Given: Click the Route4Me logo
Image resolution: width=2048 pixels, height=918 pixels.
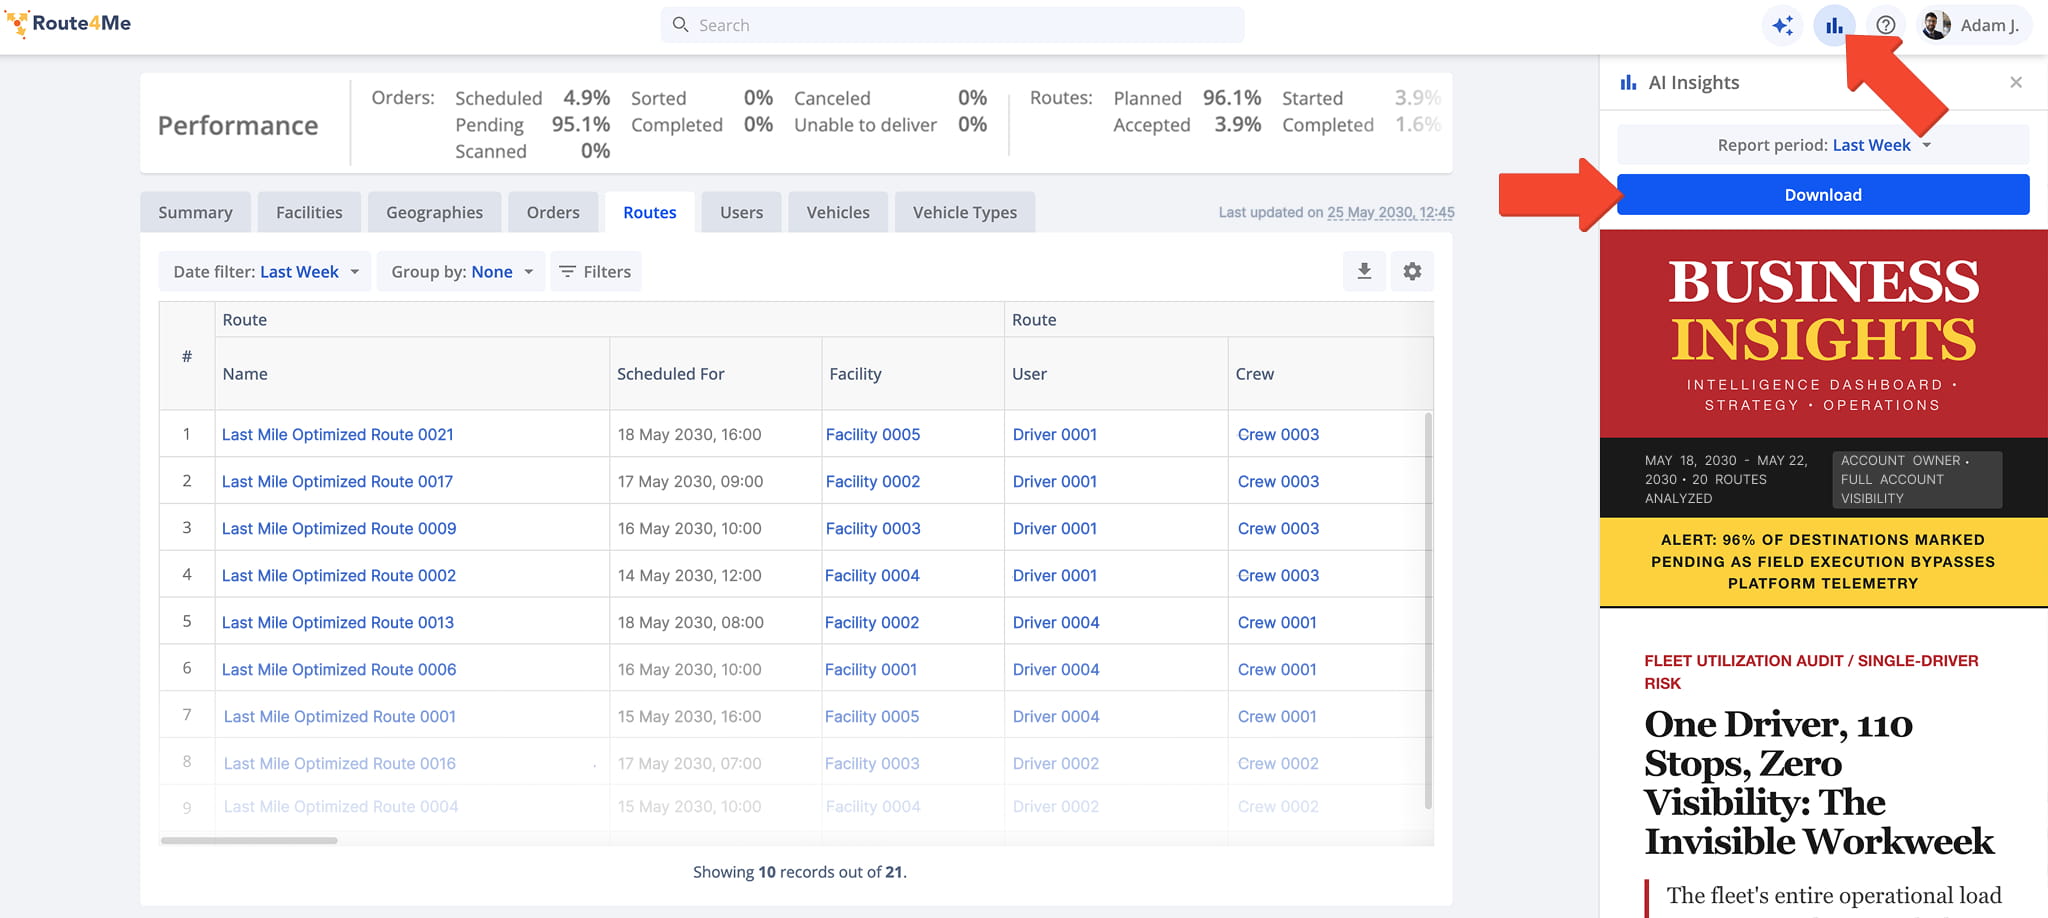Looking at the screenshot, I should (69, 23).
